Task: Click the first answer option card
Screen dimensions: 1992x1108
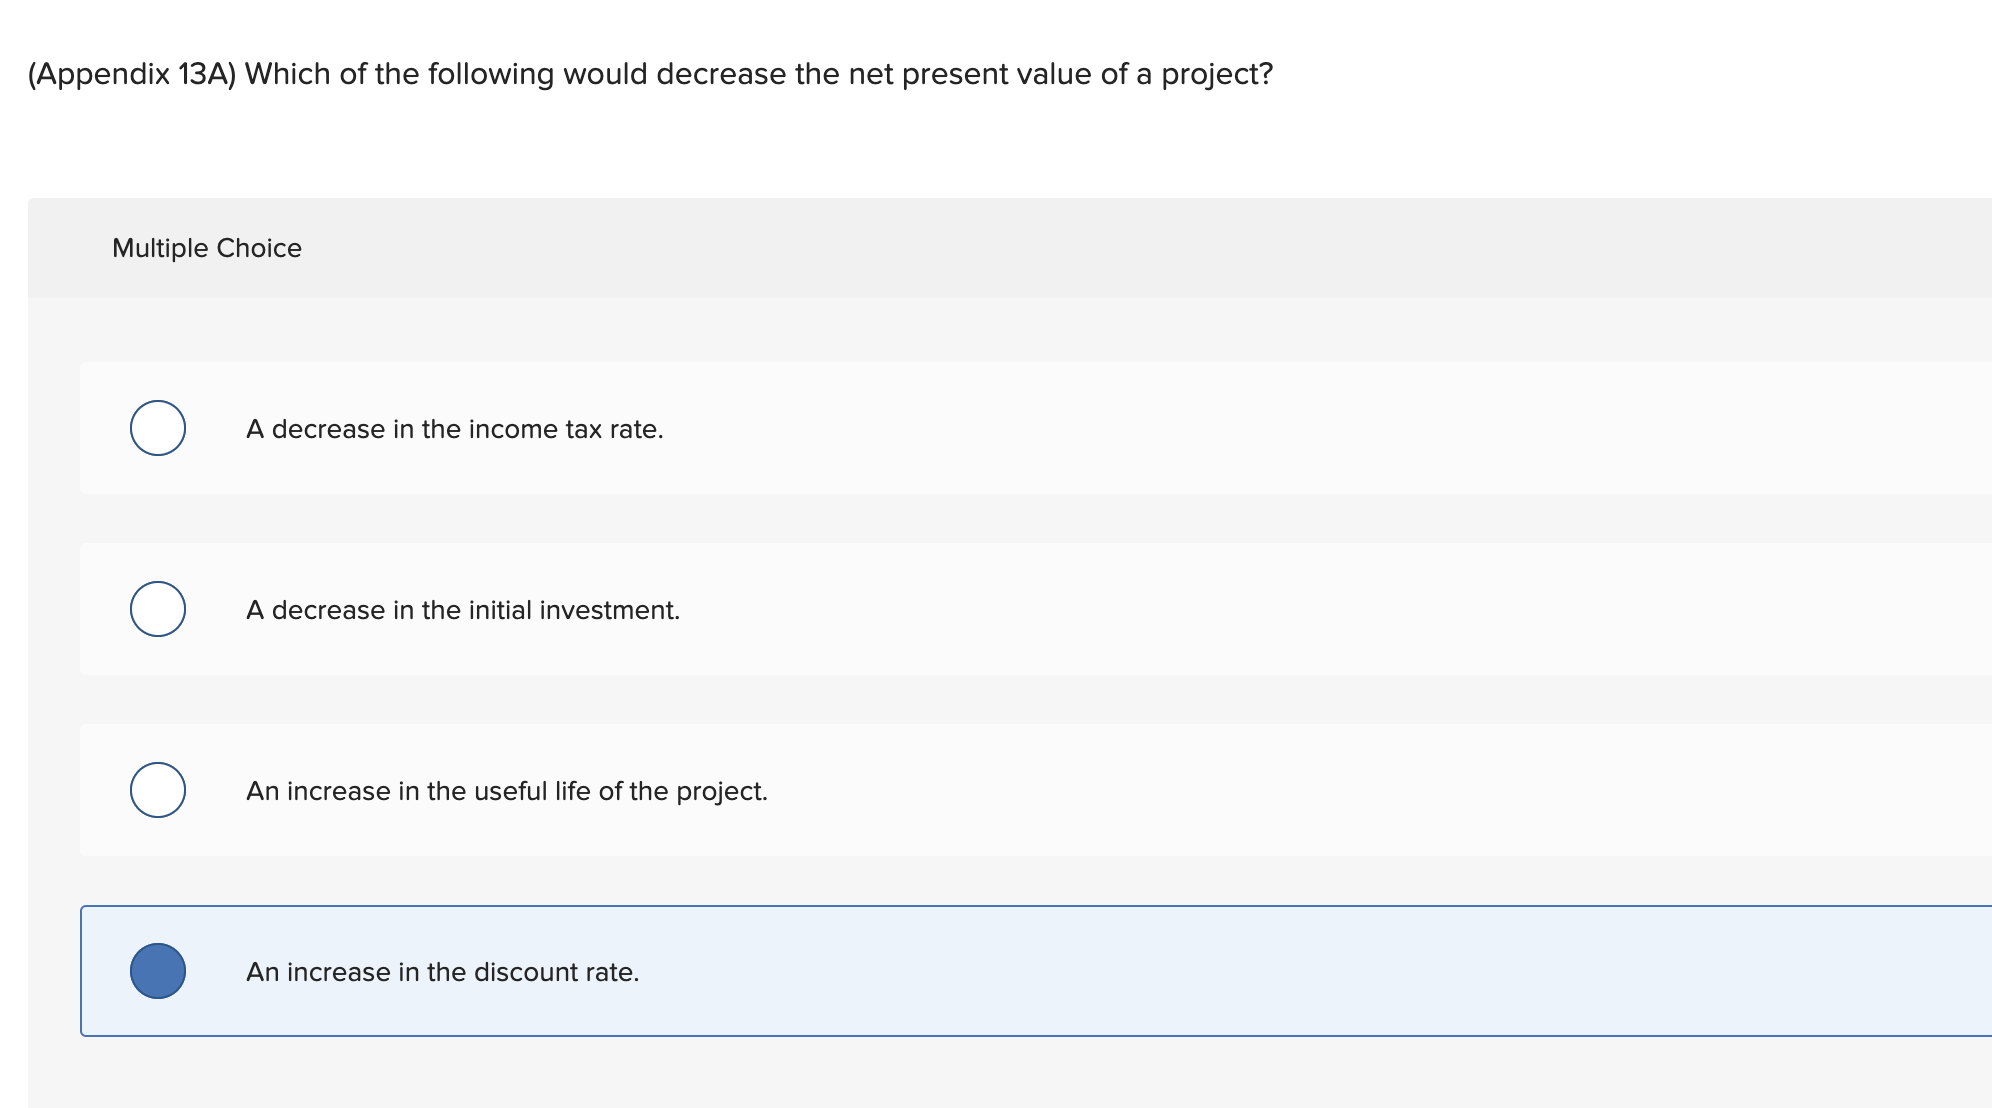Action: click(x=900, y=428)
